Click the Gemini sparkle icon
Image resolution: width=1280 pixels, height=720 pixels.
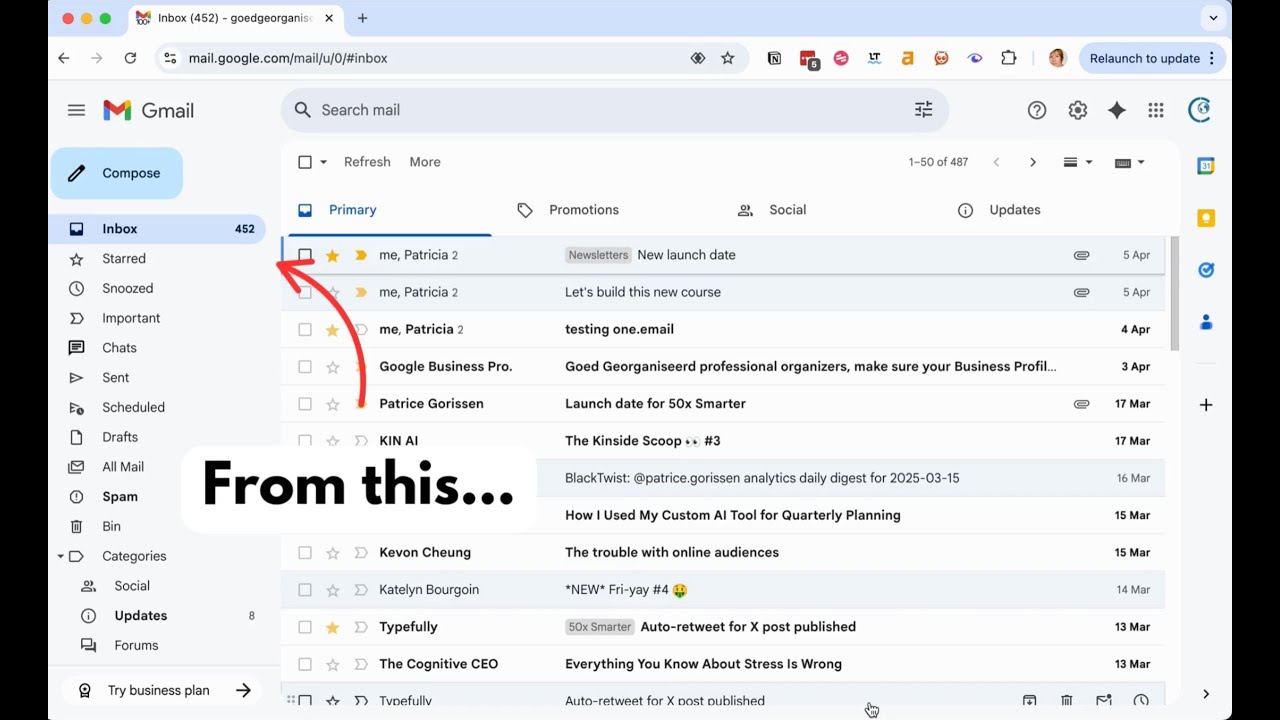click(1117, 110)
